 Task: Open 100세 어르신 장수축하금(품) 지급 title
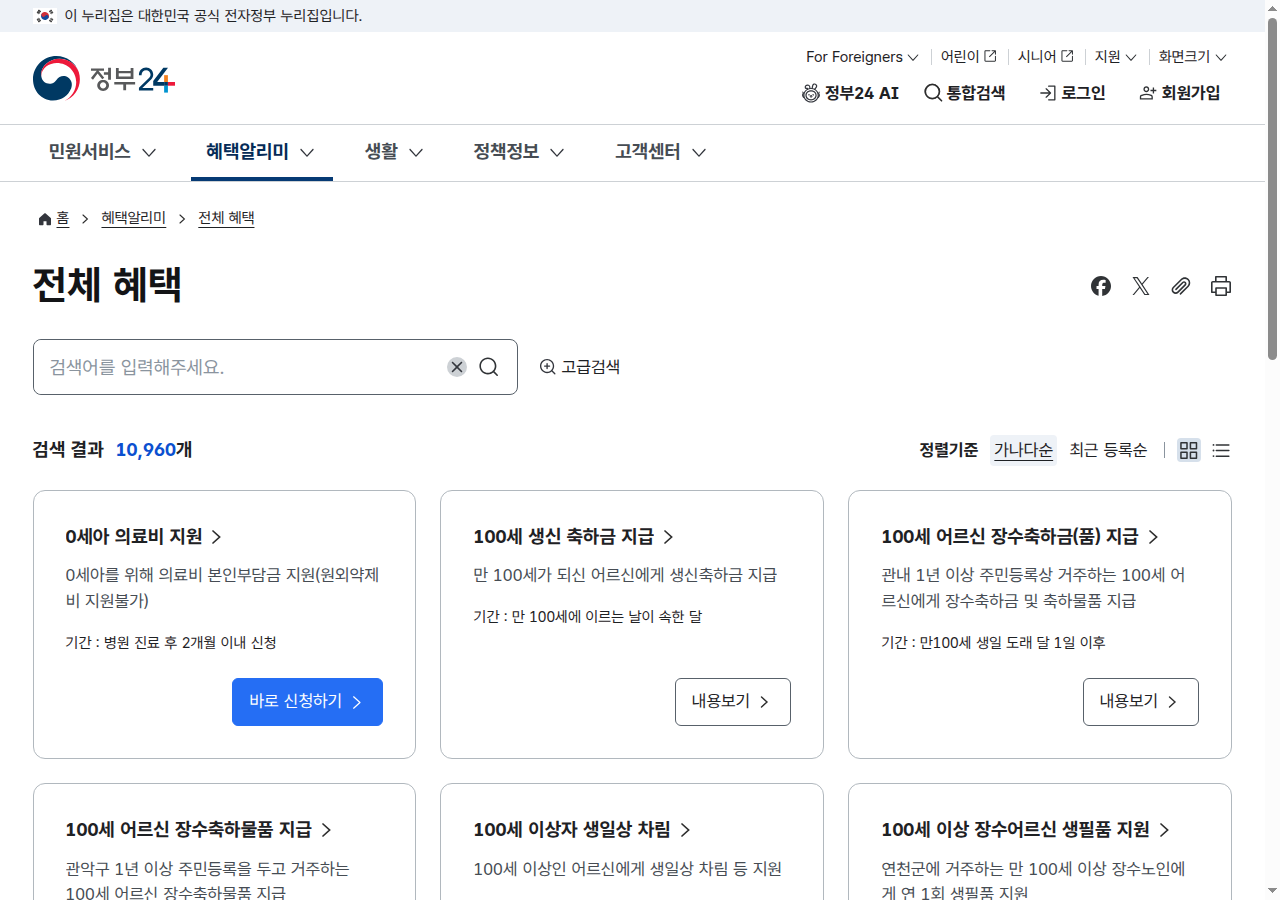(1020, 537)
